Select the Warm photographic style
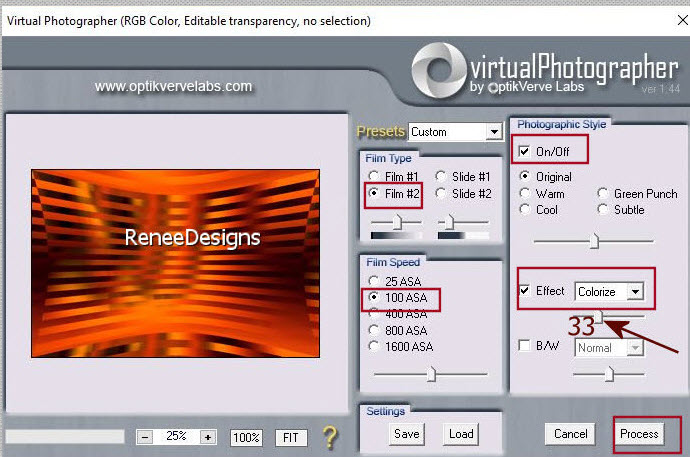Viewport: 690px width, 457px height. tap(525, 193)
